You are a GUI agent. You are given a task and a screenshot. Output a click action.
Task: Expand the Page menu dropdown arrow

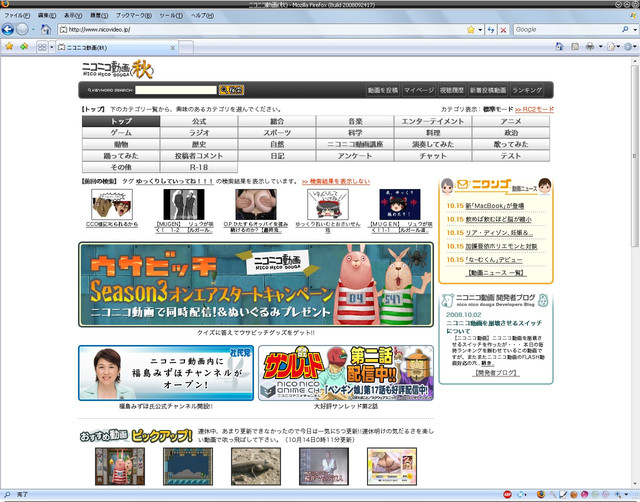coord(618,47)
